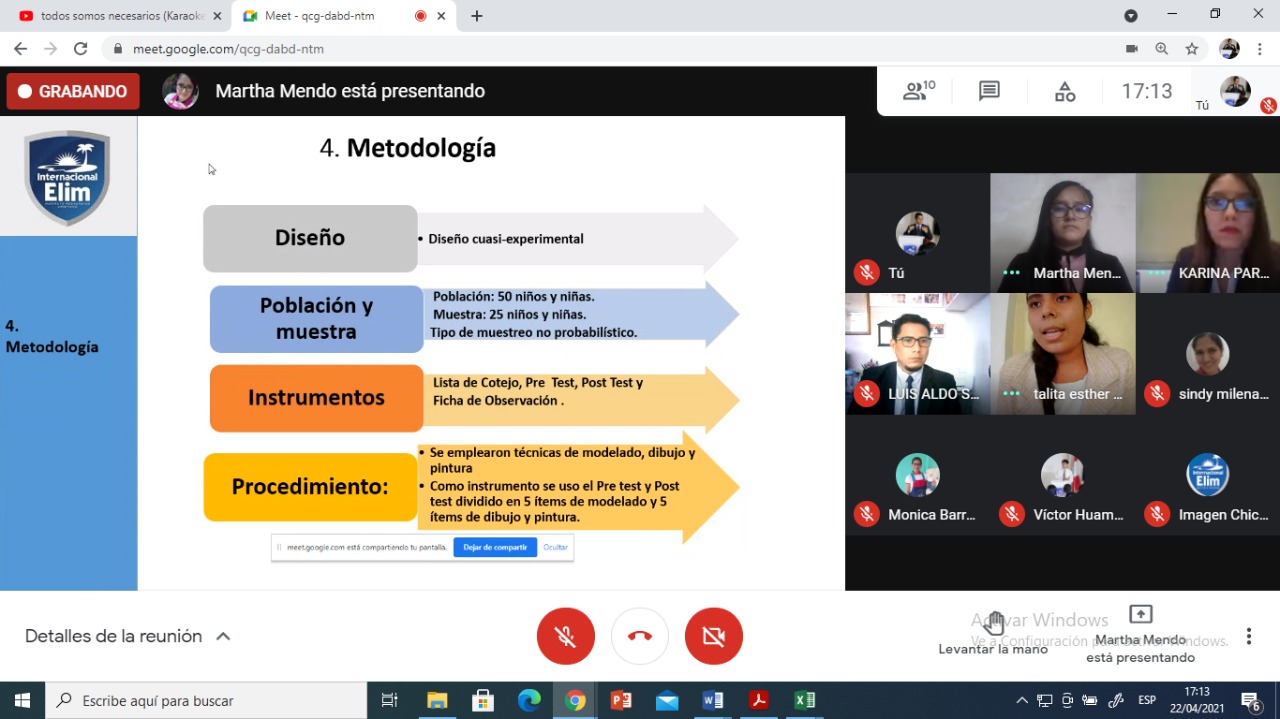Click the Instrumentos box in slide
Viewport: 1280px width, 719px height.
click(x=317, y=398)
